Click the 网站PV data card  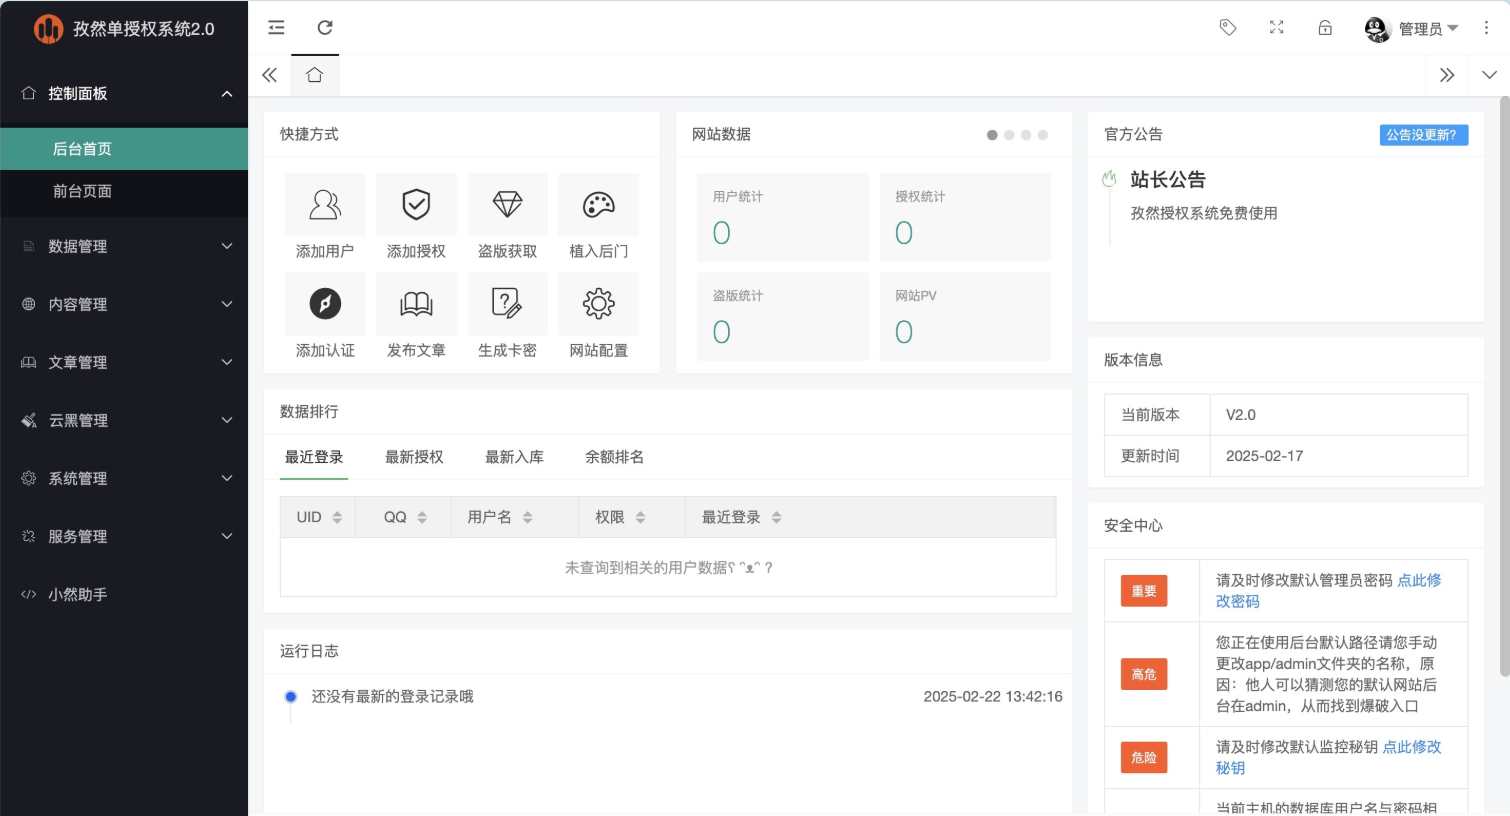tap(965, 316)
